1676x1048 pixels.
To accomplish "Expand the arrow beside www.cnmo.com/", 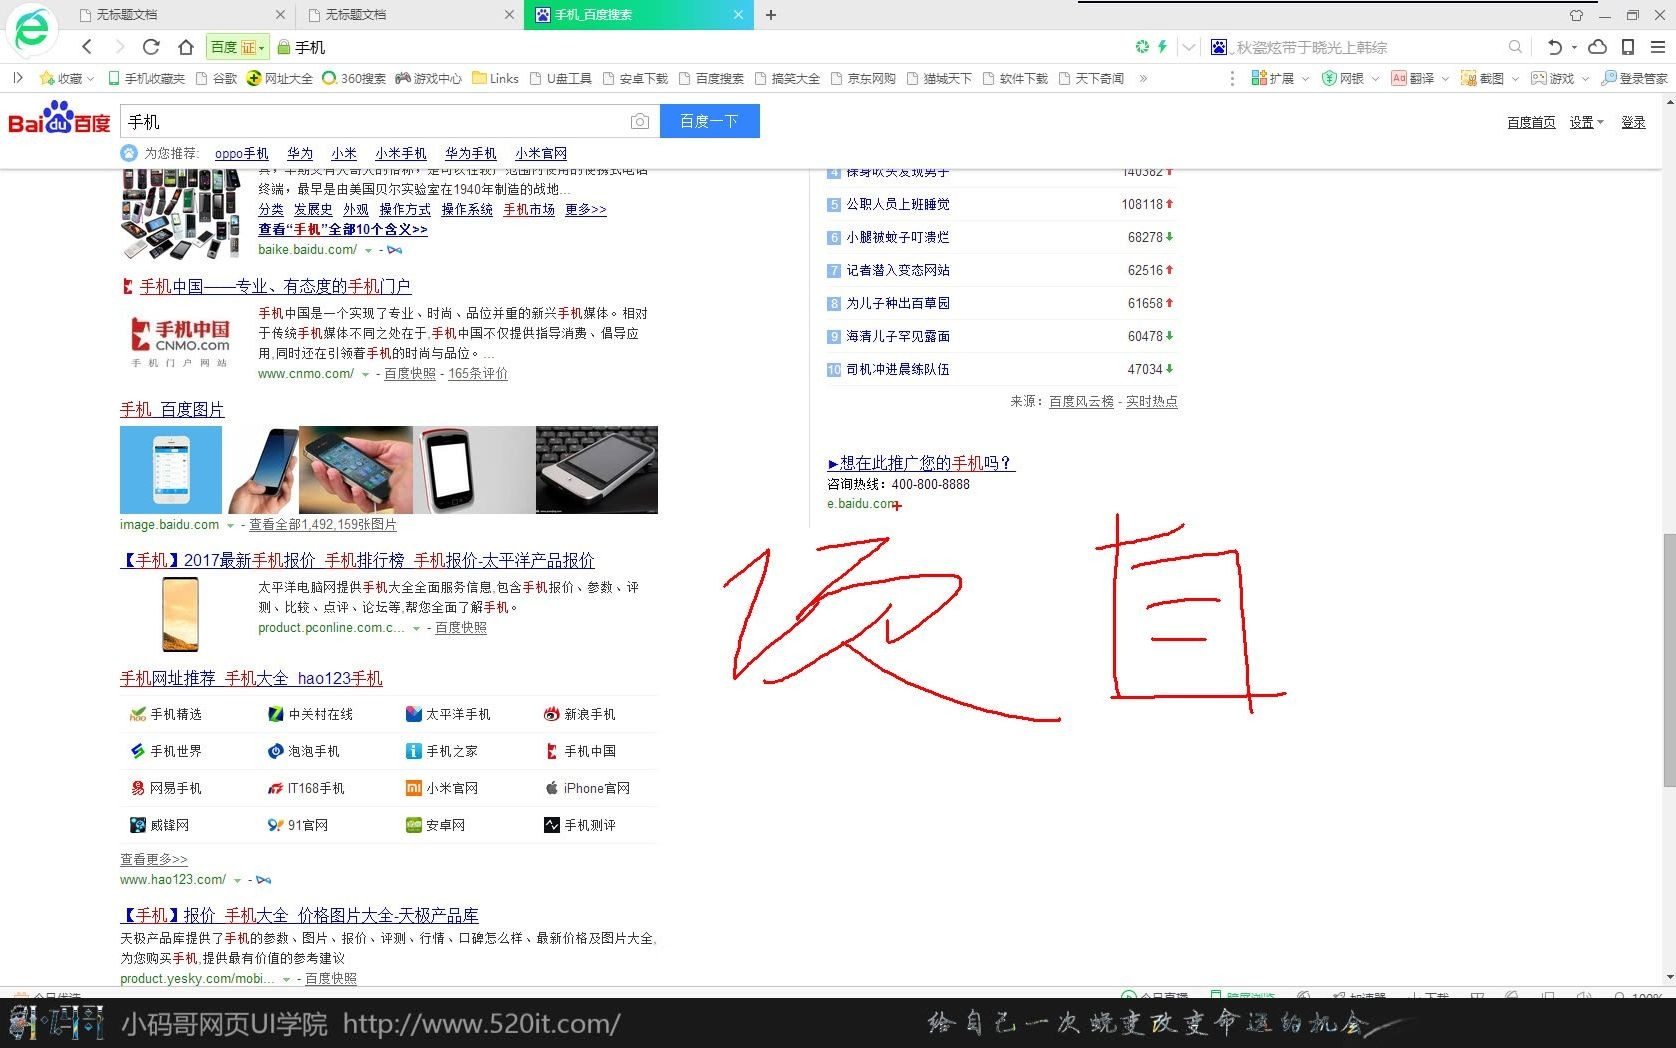I will 365,374.
